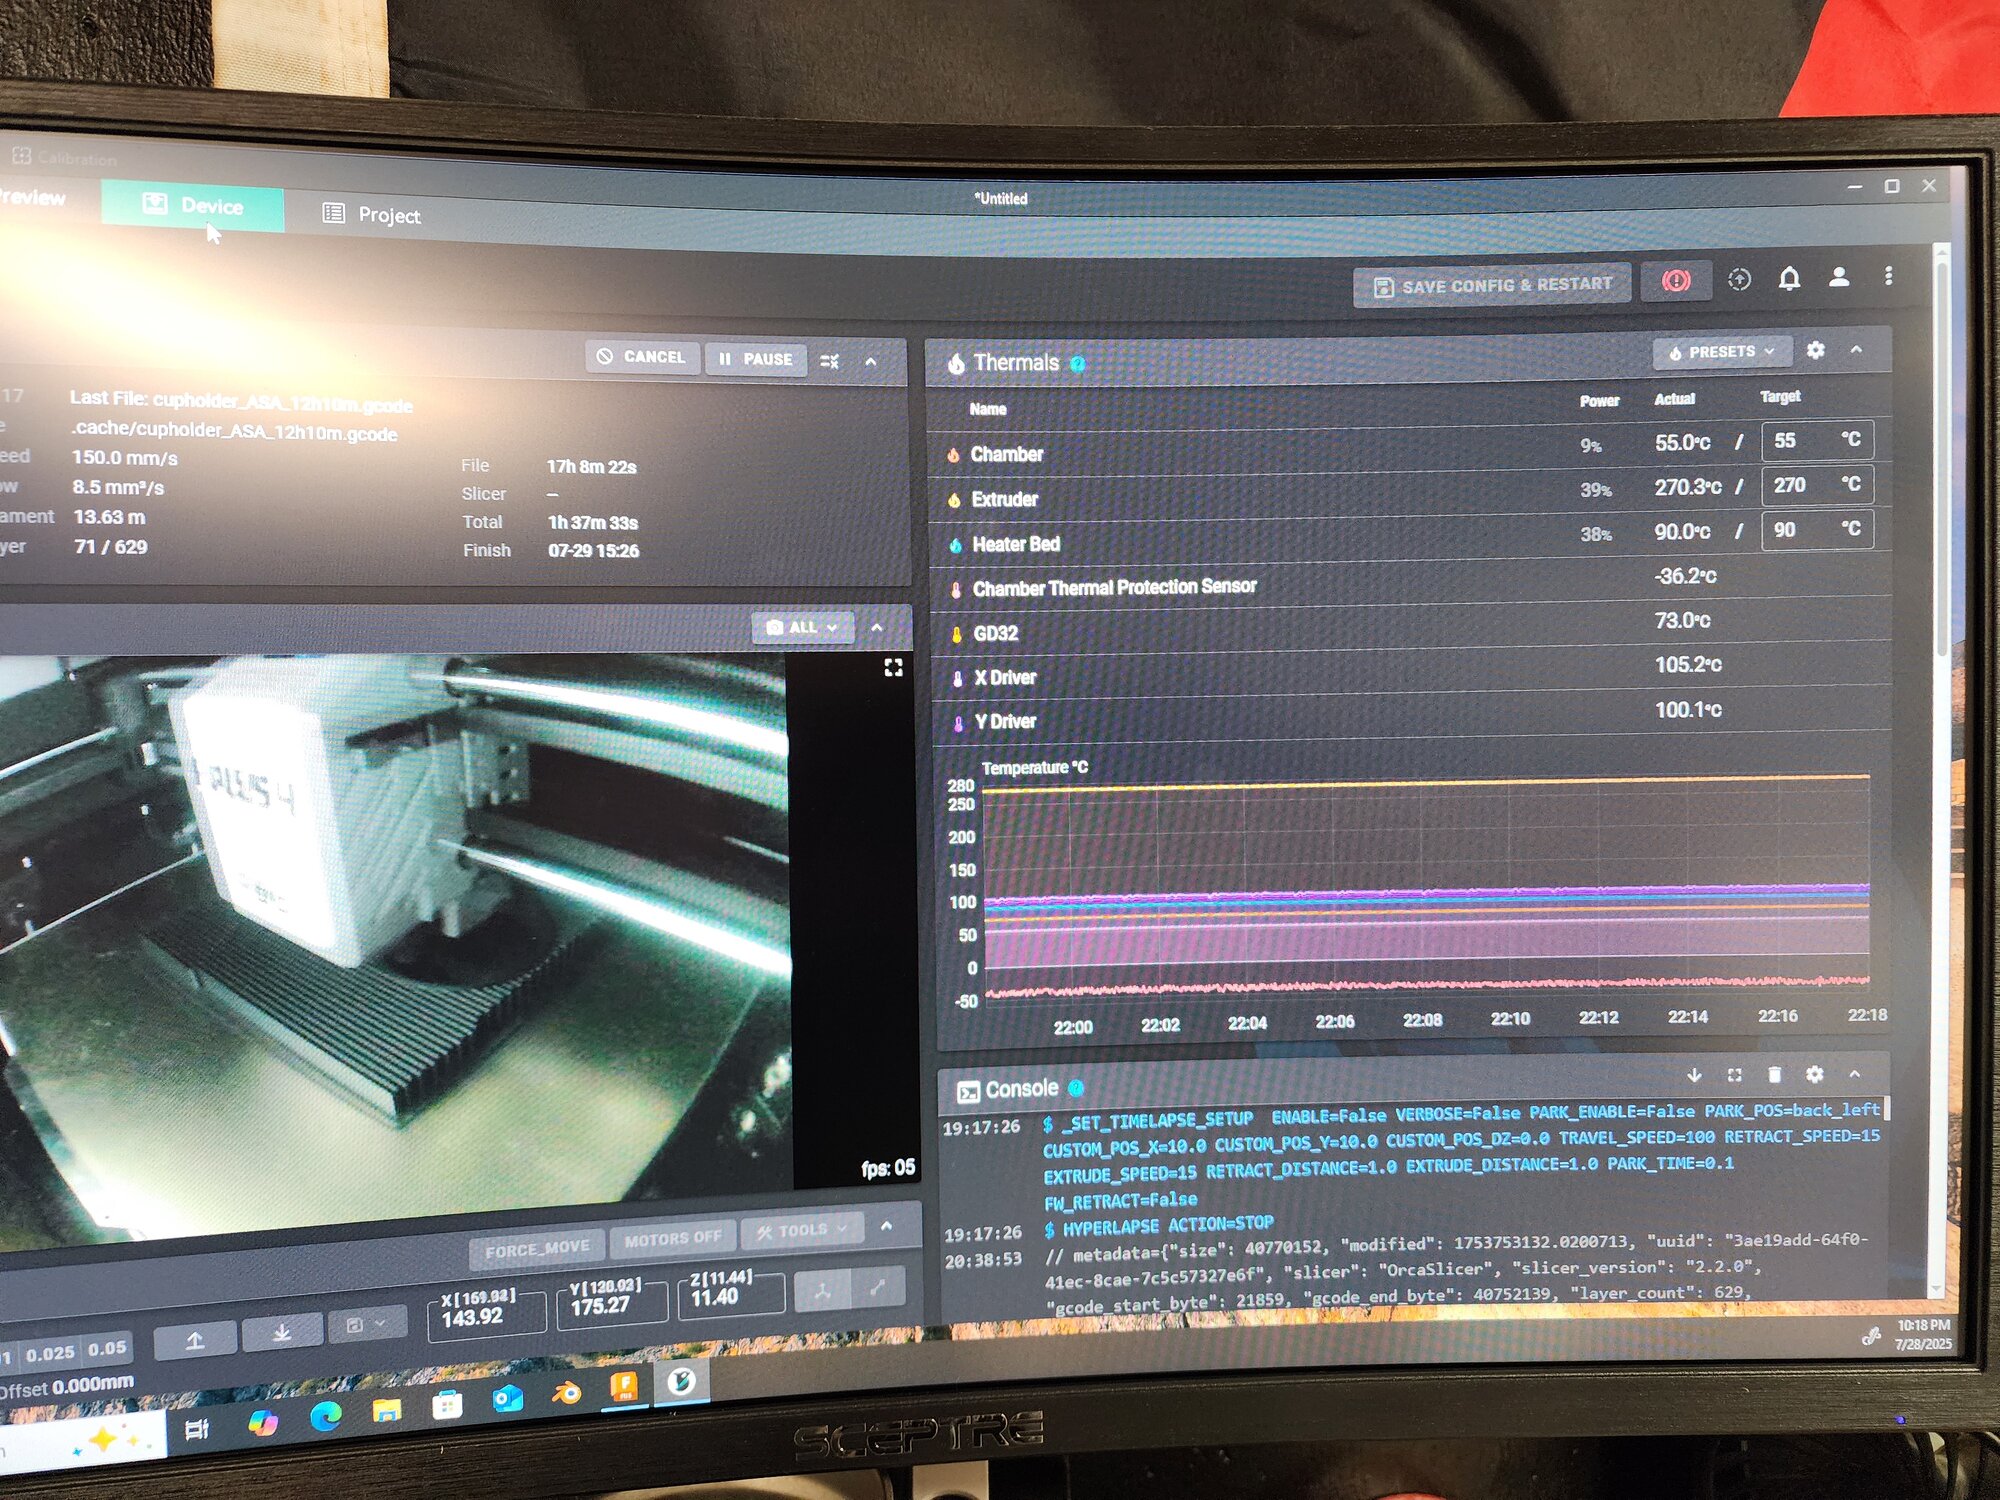Open Console settings gear

click(x=1814, y=1073)
